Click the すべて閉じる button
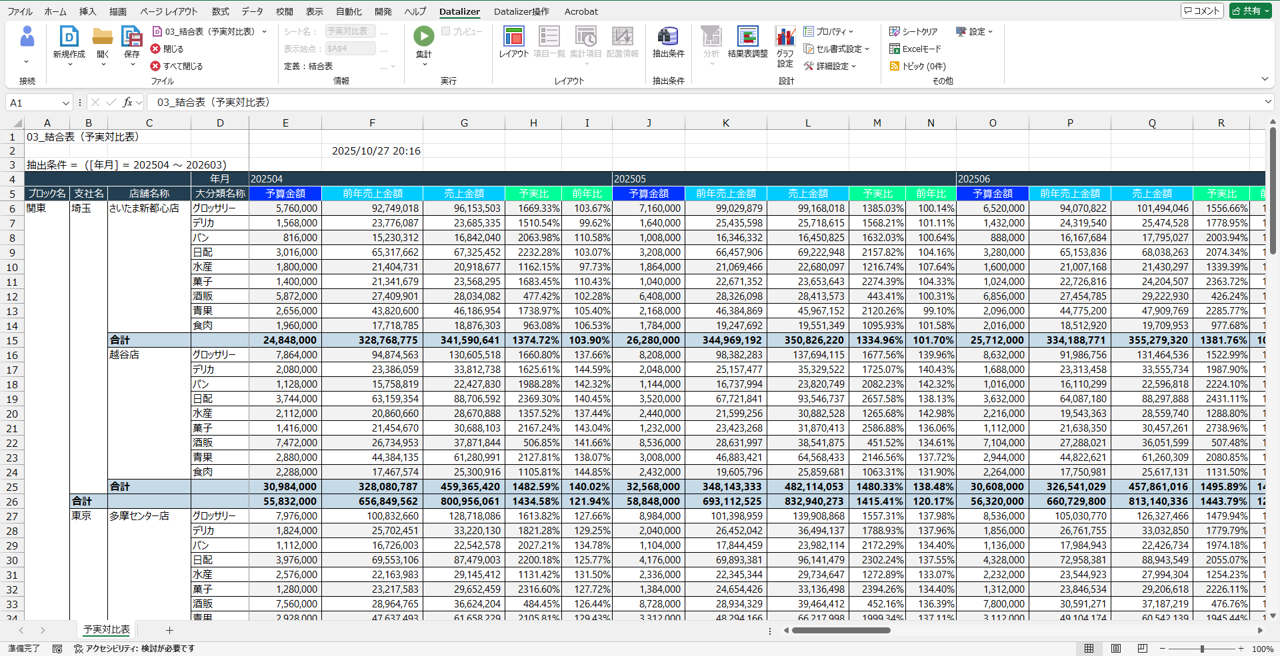Screen dimensions: 1280x656 point(176,66)
